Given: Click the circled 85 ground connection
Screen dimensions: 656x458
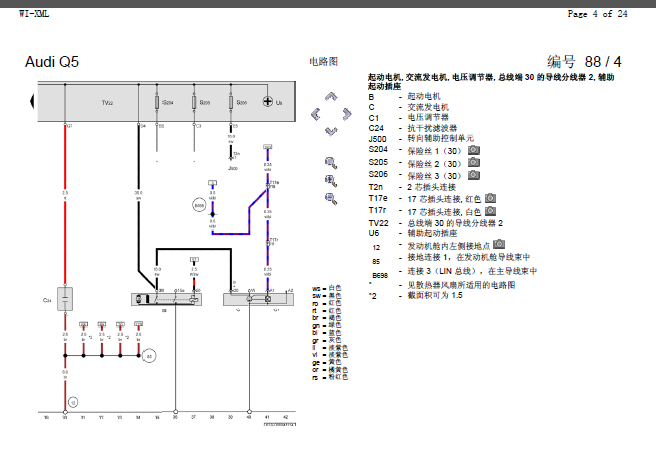Looking at the screenshot, I should tap(149, 356).
